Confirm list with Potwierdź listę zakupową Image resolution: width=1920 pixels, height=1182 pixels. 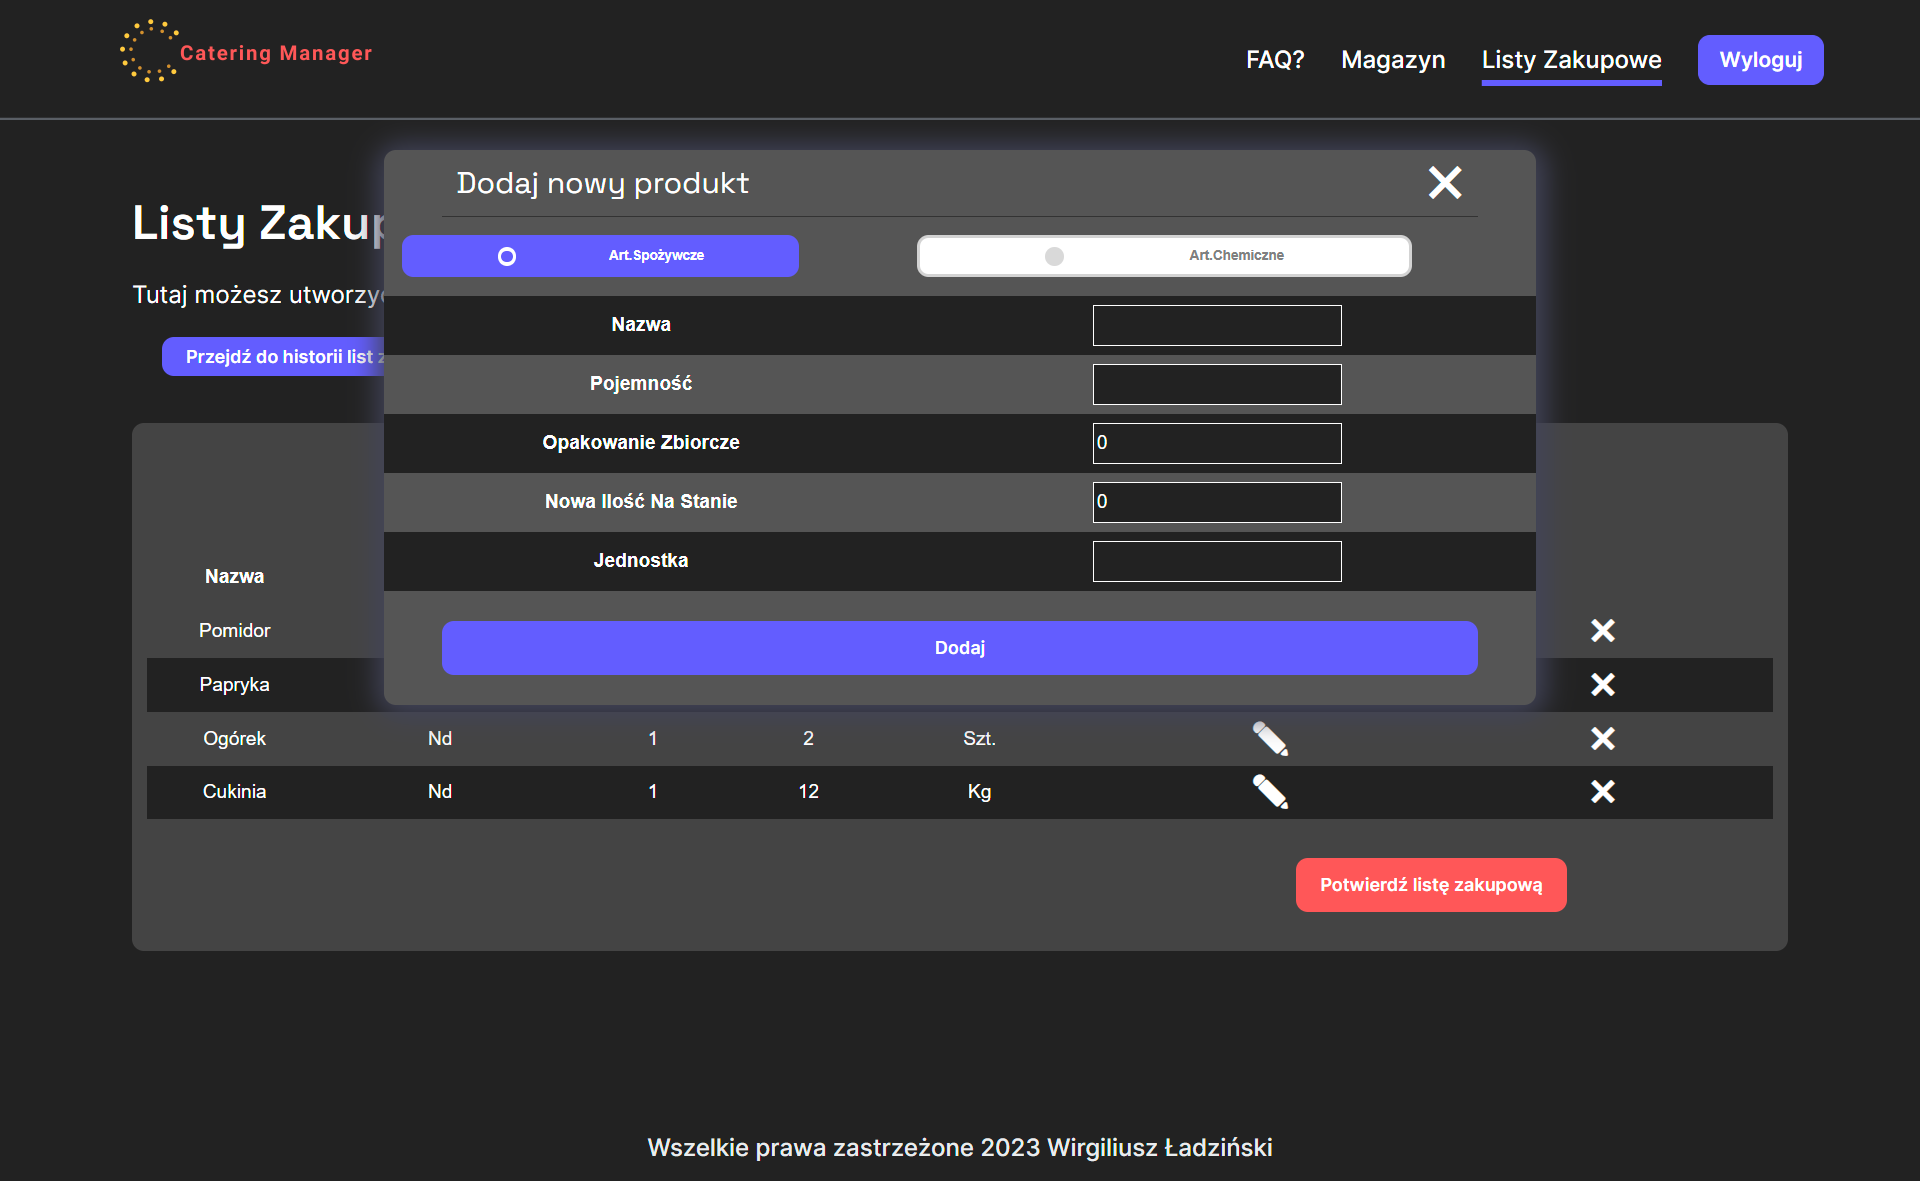(1430, 884)
